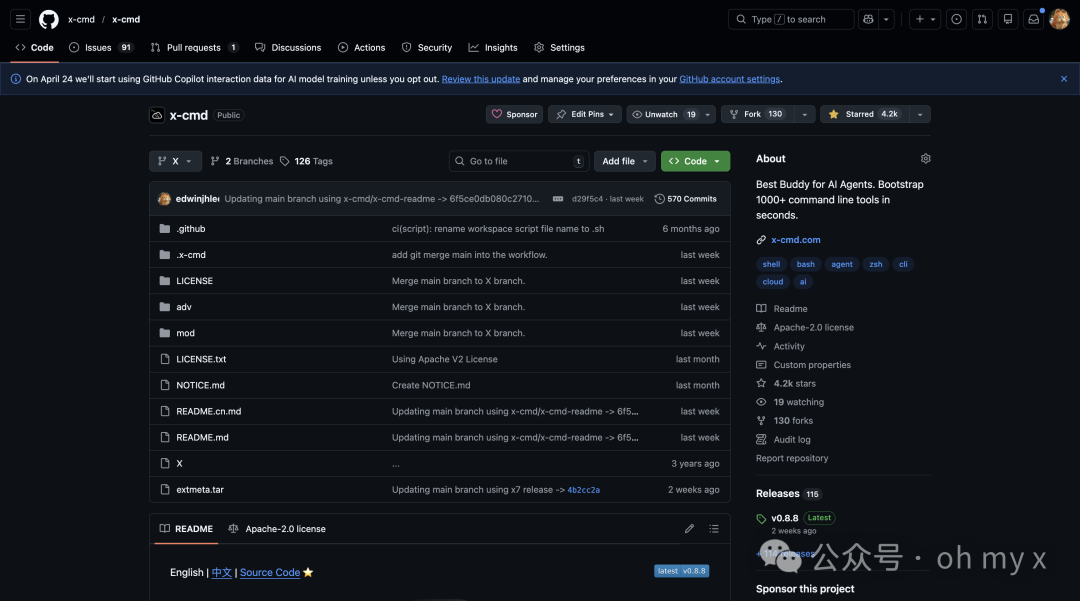Screen dimensions: 1080x601
Task: Click the GitHub home logo
Action: pos(49,18)
